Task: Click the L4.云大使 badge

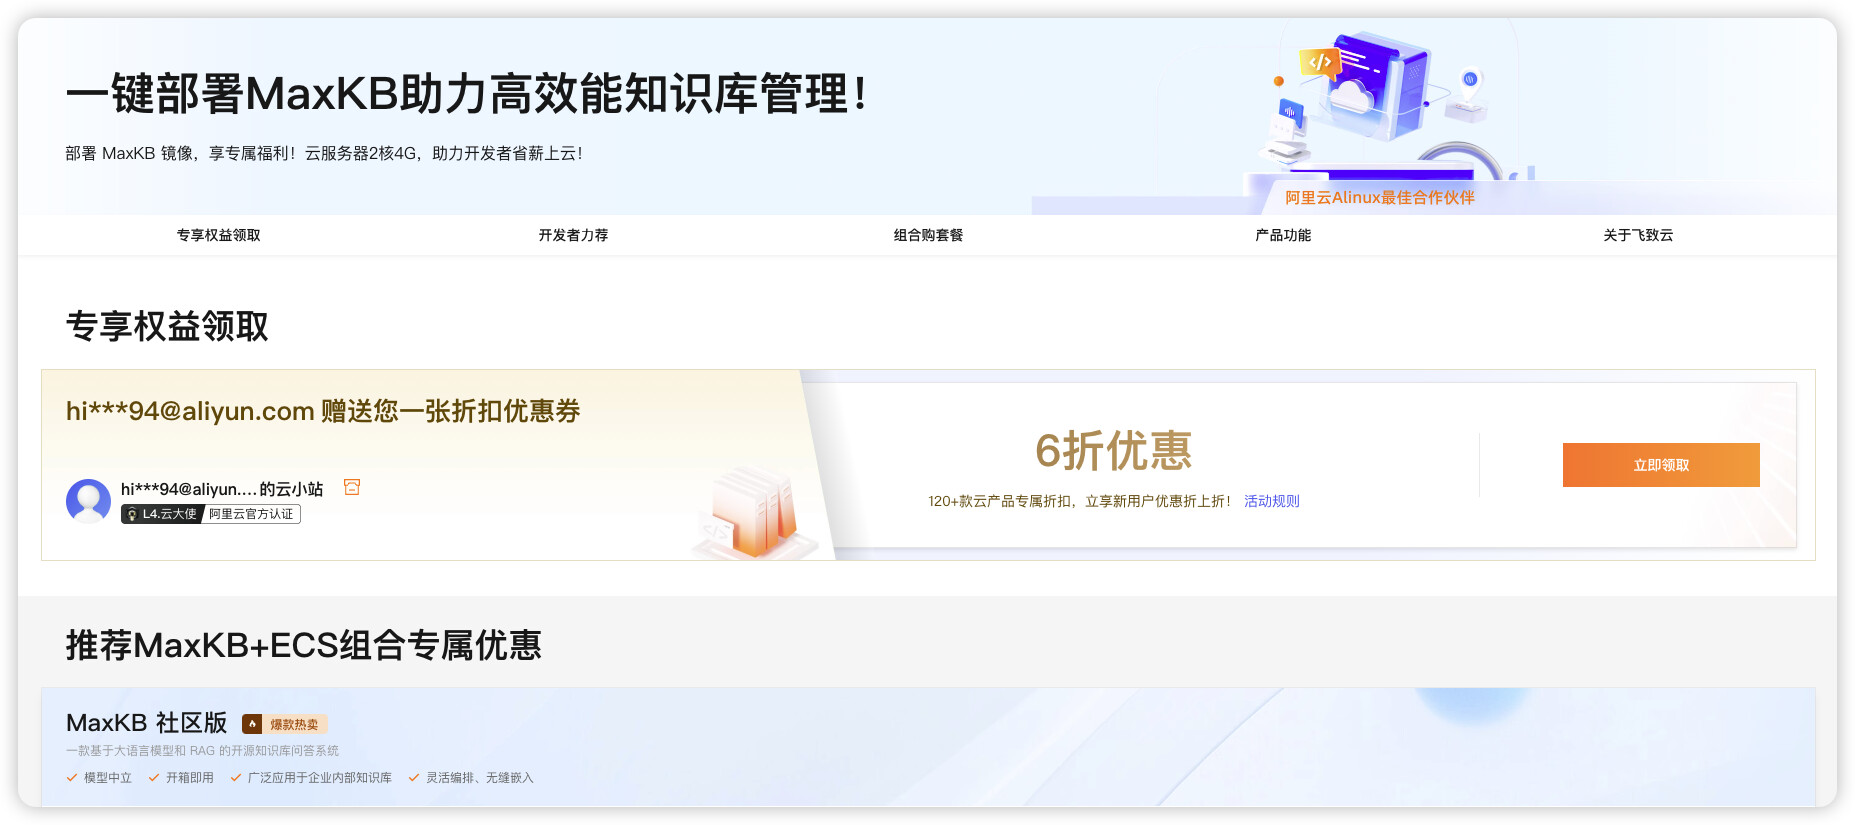Action: 162,514
